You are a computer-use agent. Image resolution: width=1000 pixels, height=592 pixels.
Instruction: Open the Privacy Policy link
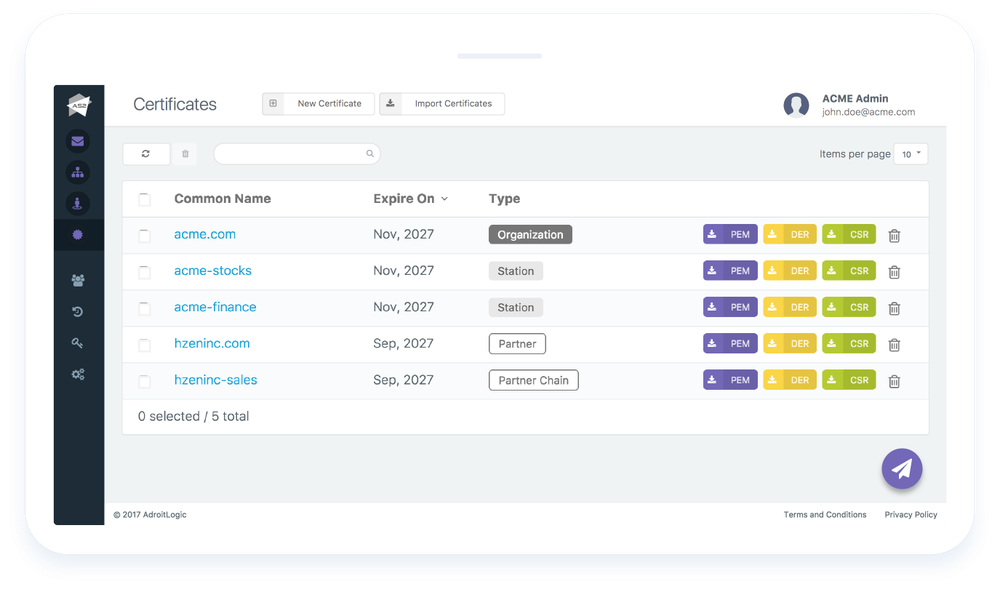(x=911, y=515)
